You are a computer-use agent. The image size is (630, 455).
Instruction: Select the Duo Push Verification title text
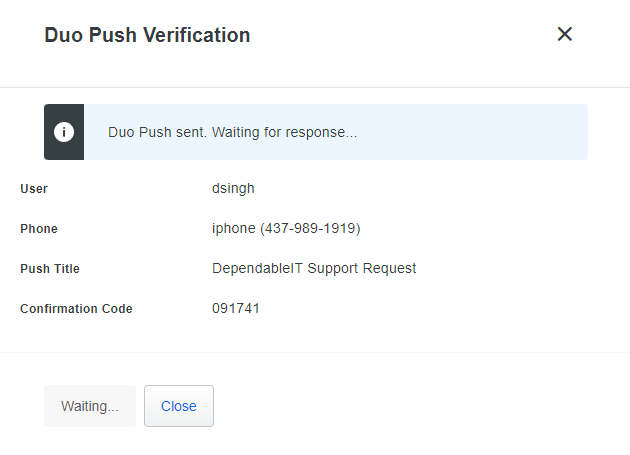147,35
